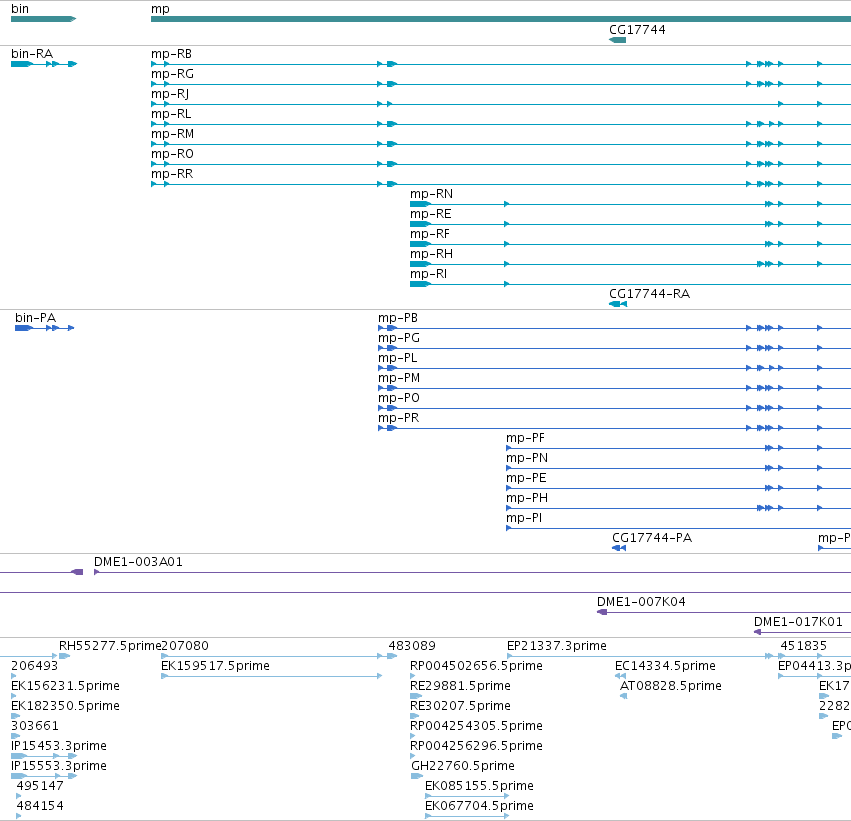Image resolution: width=851 pixels, height=821 pixels.
Task: Select protein mp-PG label
Action: tap(399, 338)
